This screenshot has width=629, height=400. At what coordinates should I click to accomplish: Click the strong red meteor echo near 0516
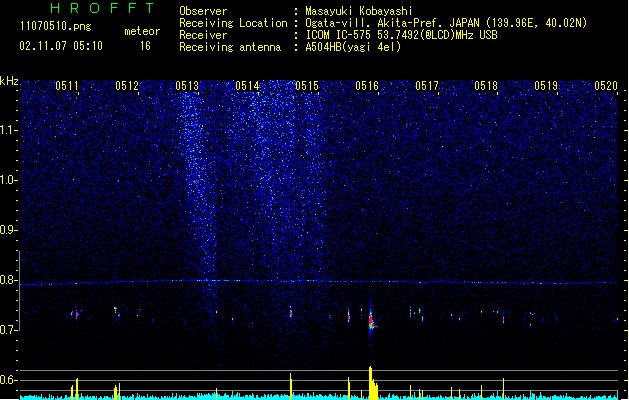click(372, 321)
